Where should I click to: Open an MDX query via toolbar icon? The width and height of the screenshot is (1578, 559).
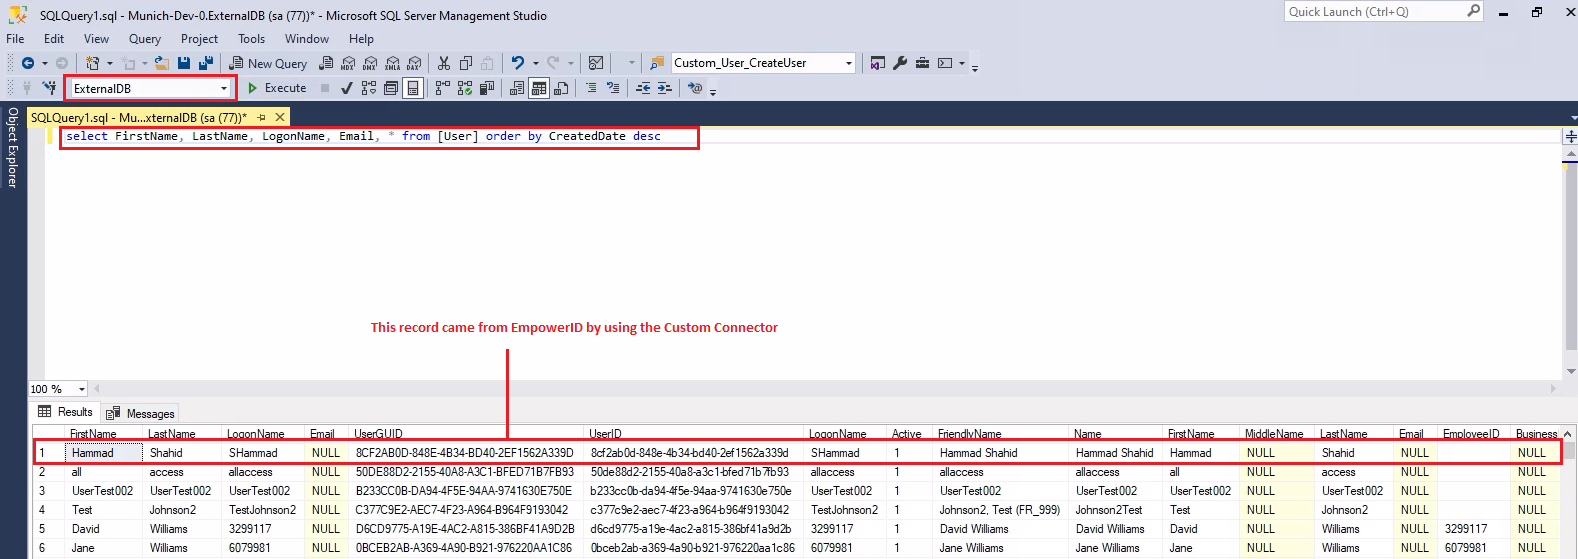[347, 63]
